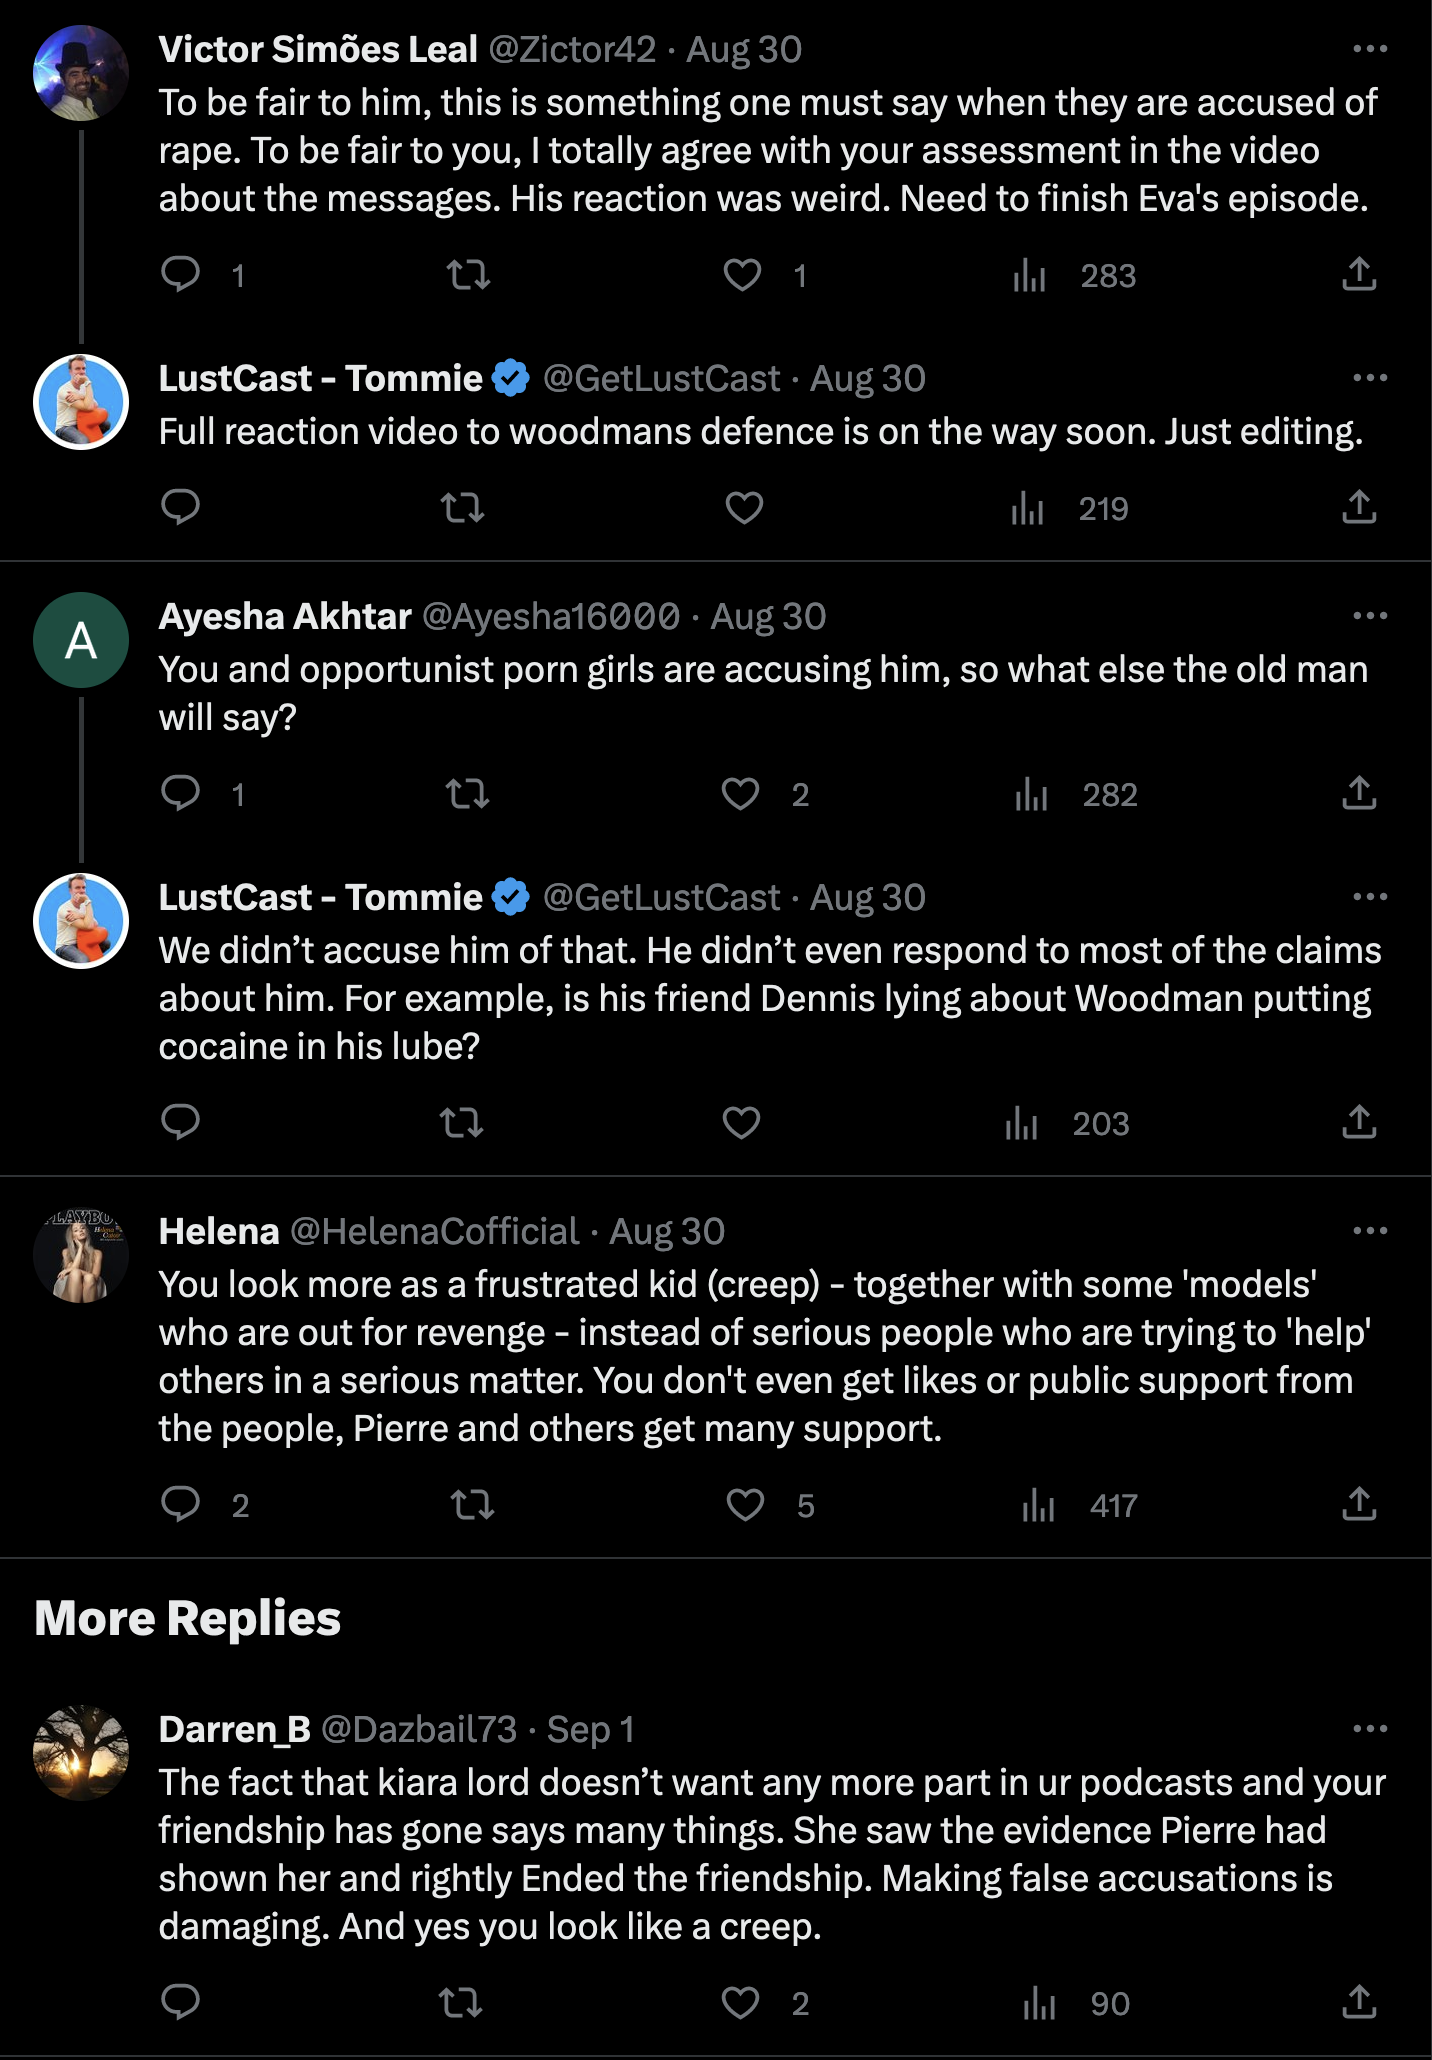View analytics for Helena's tweet

point(1040,1505)
